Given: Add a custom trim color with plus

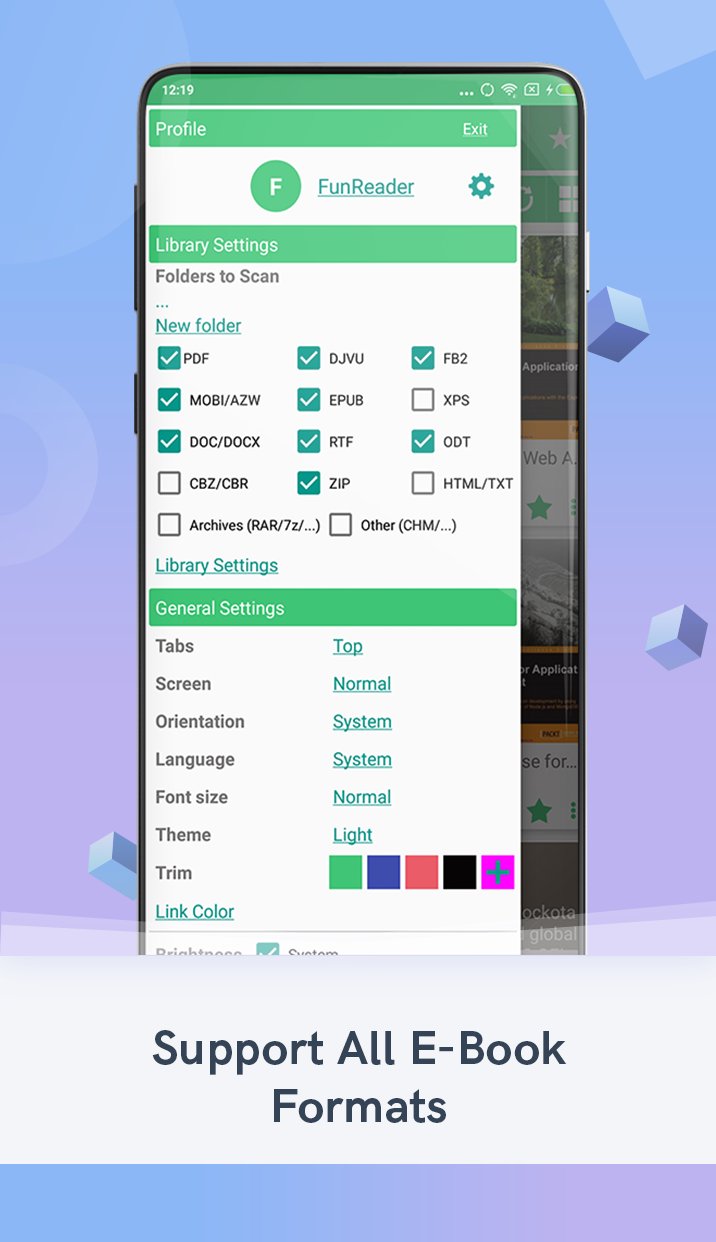Looking at the screenshot, I should click(x=498, y=872).
